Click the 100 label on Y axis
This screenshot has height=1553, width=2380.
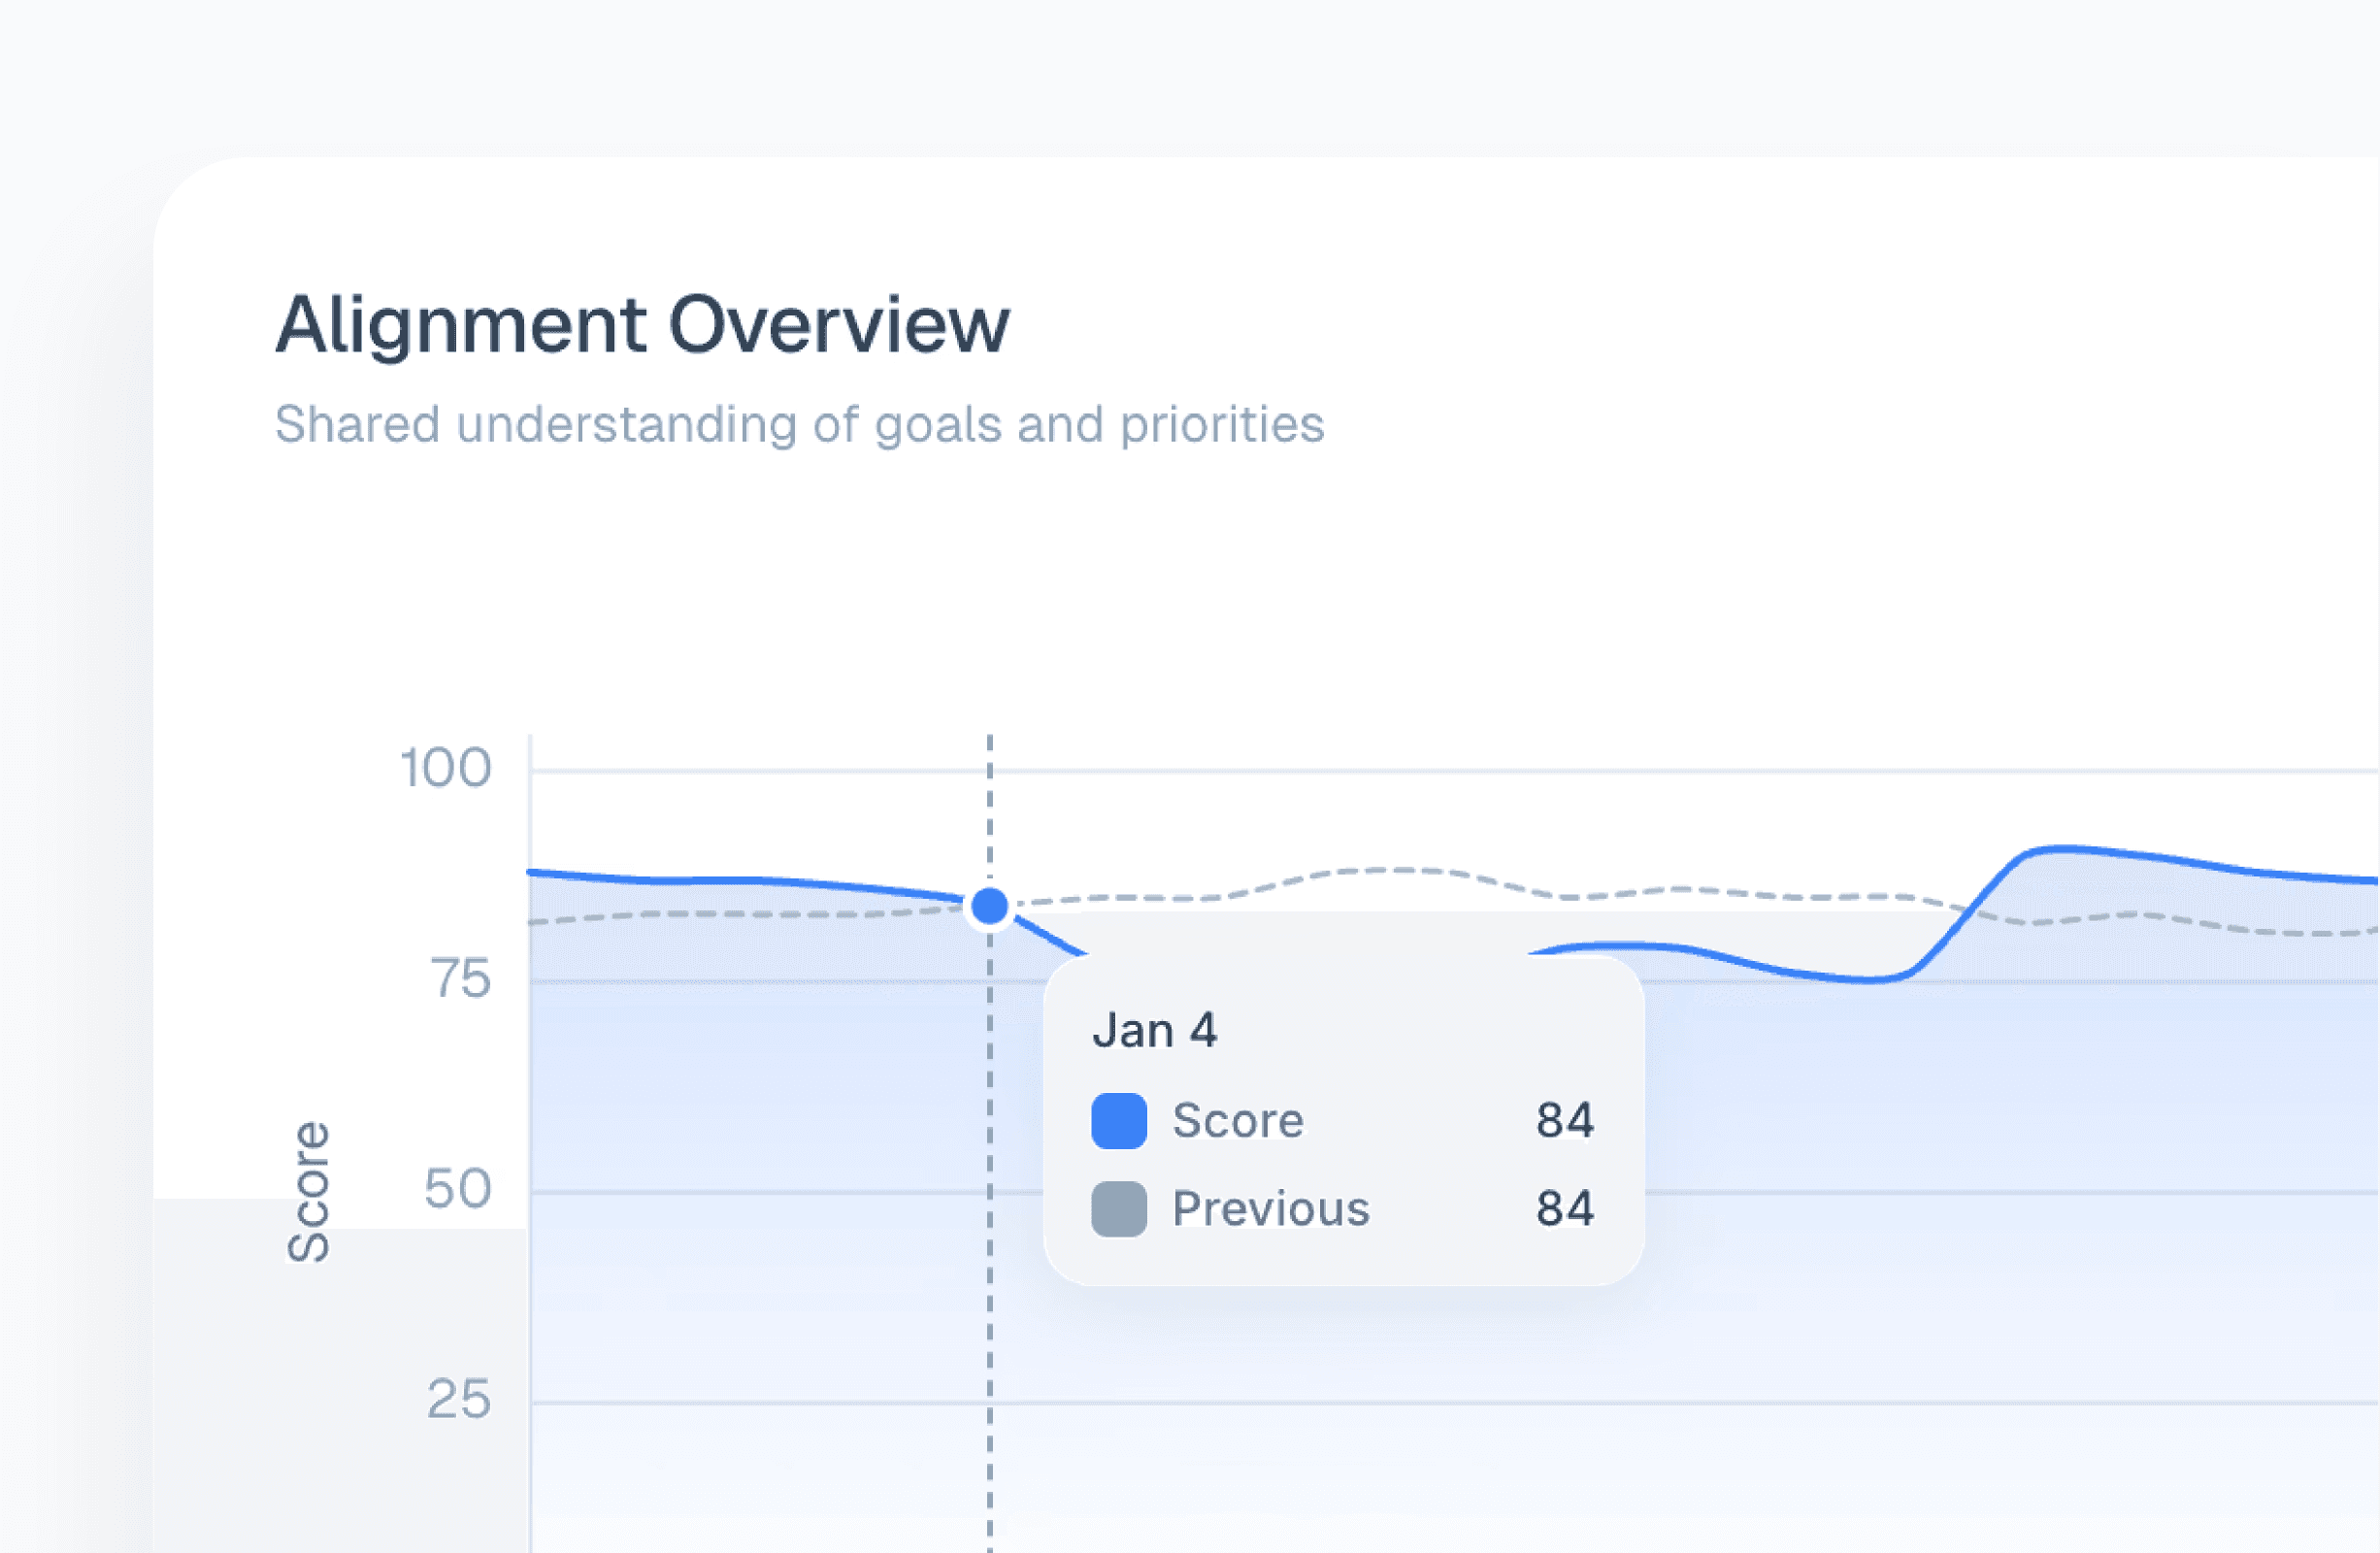[x=445, y=768]
